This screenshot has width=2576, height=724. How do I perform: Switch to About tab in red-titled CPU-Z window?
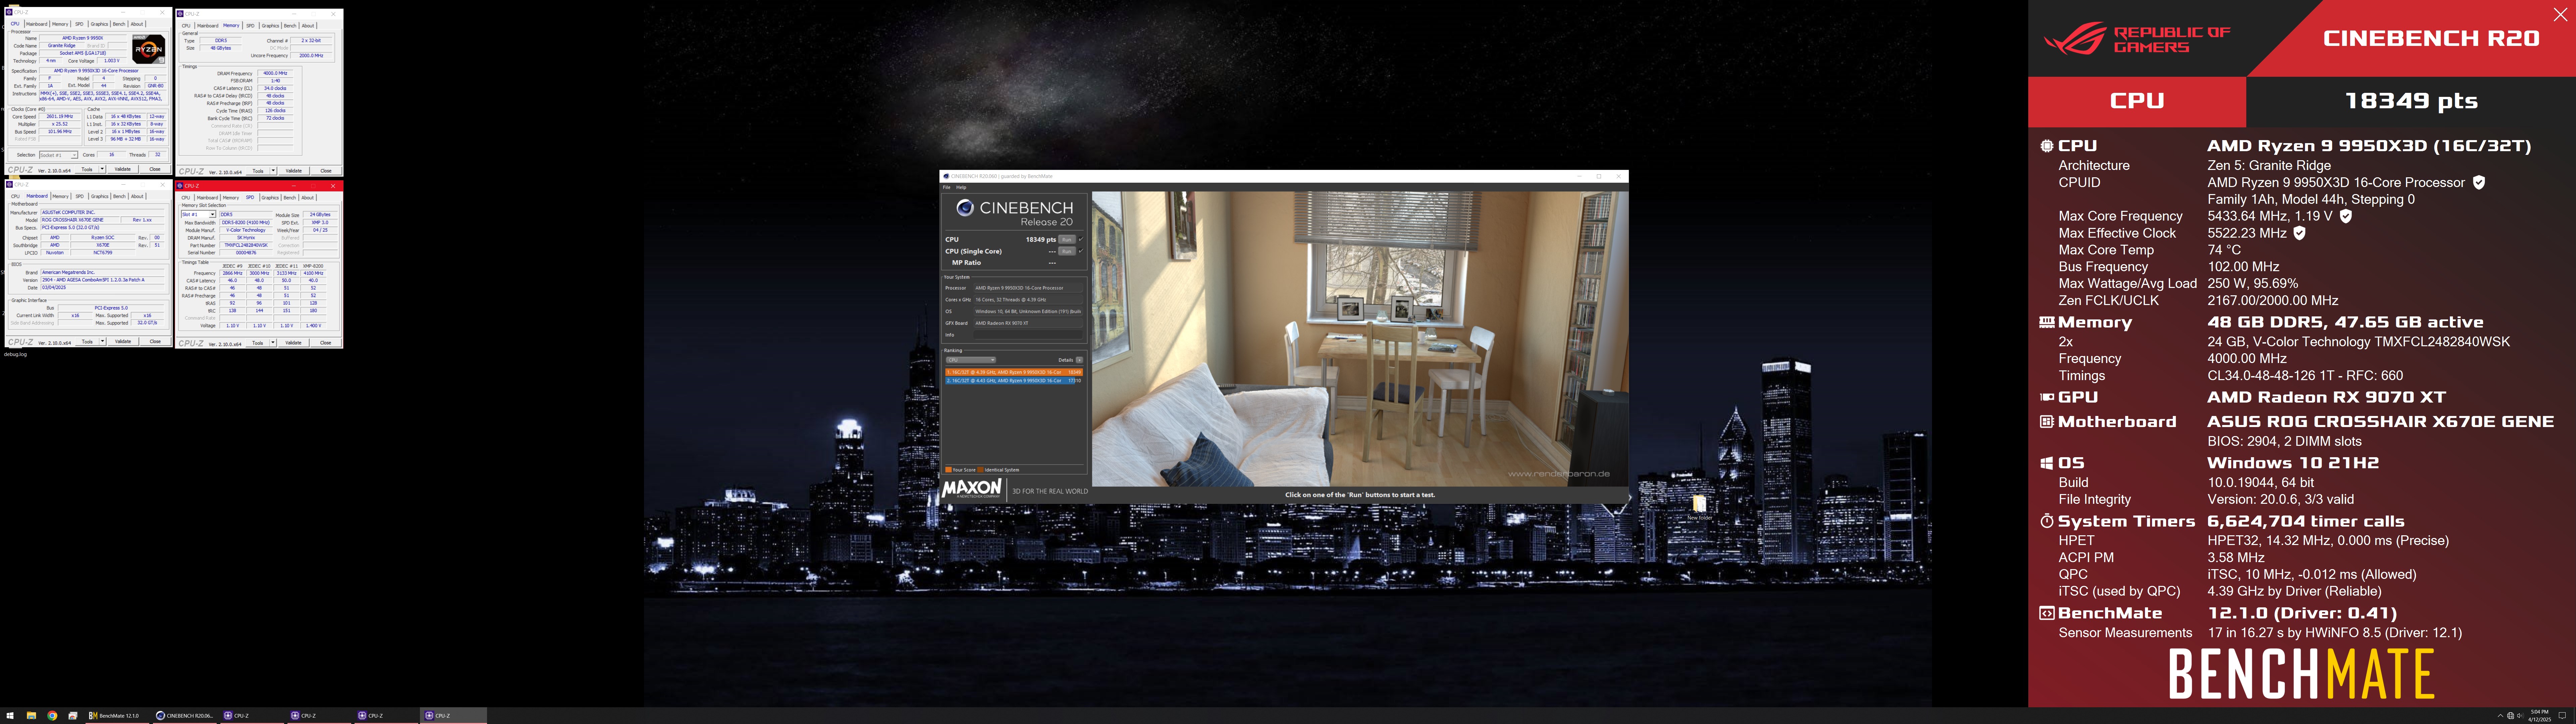coord(308,198)
